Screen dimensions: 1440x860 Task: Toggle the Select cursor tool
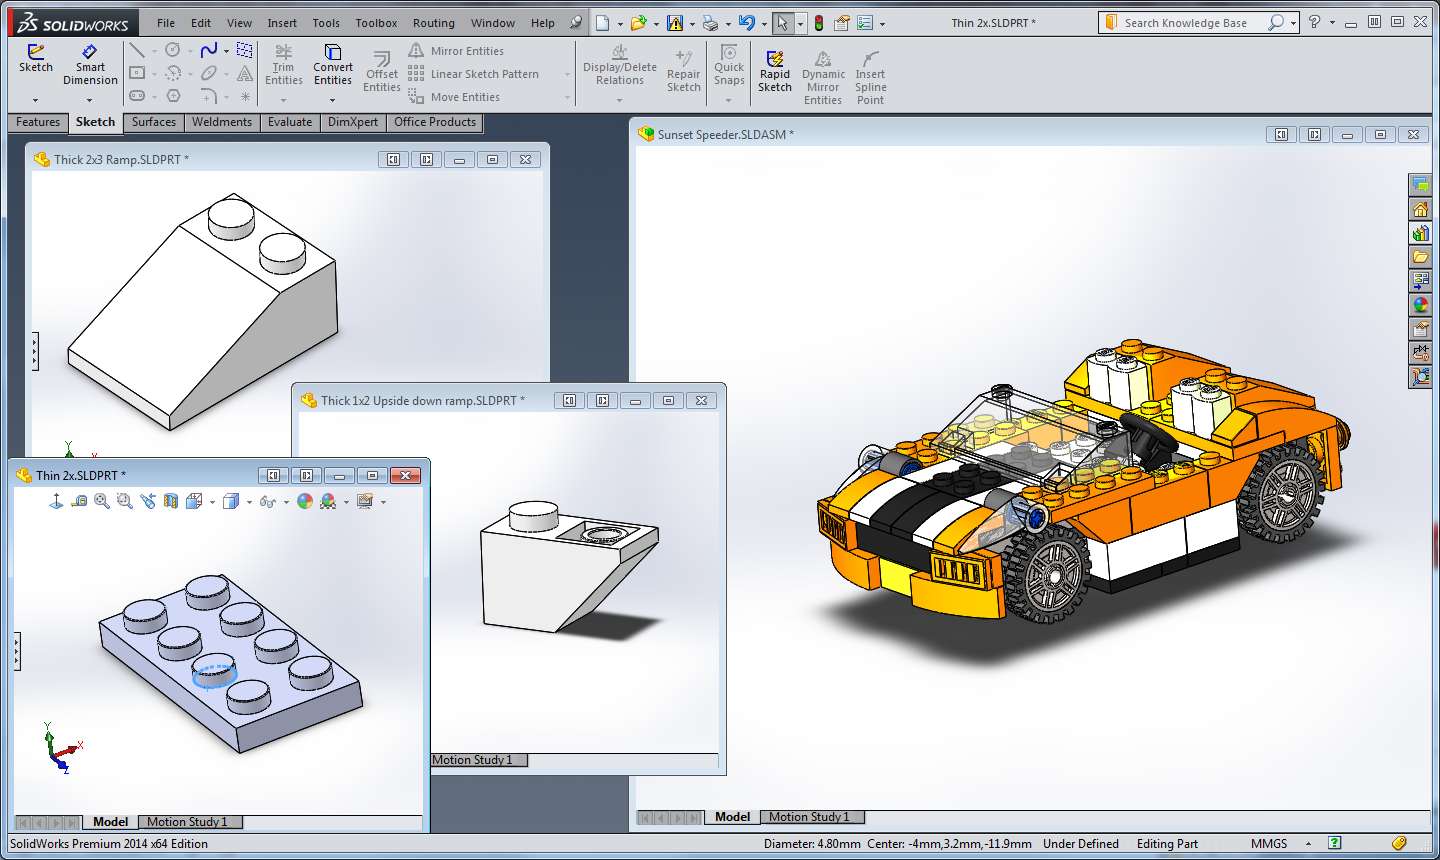[783, 23]
